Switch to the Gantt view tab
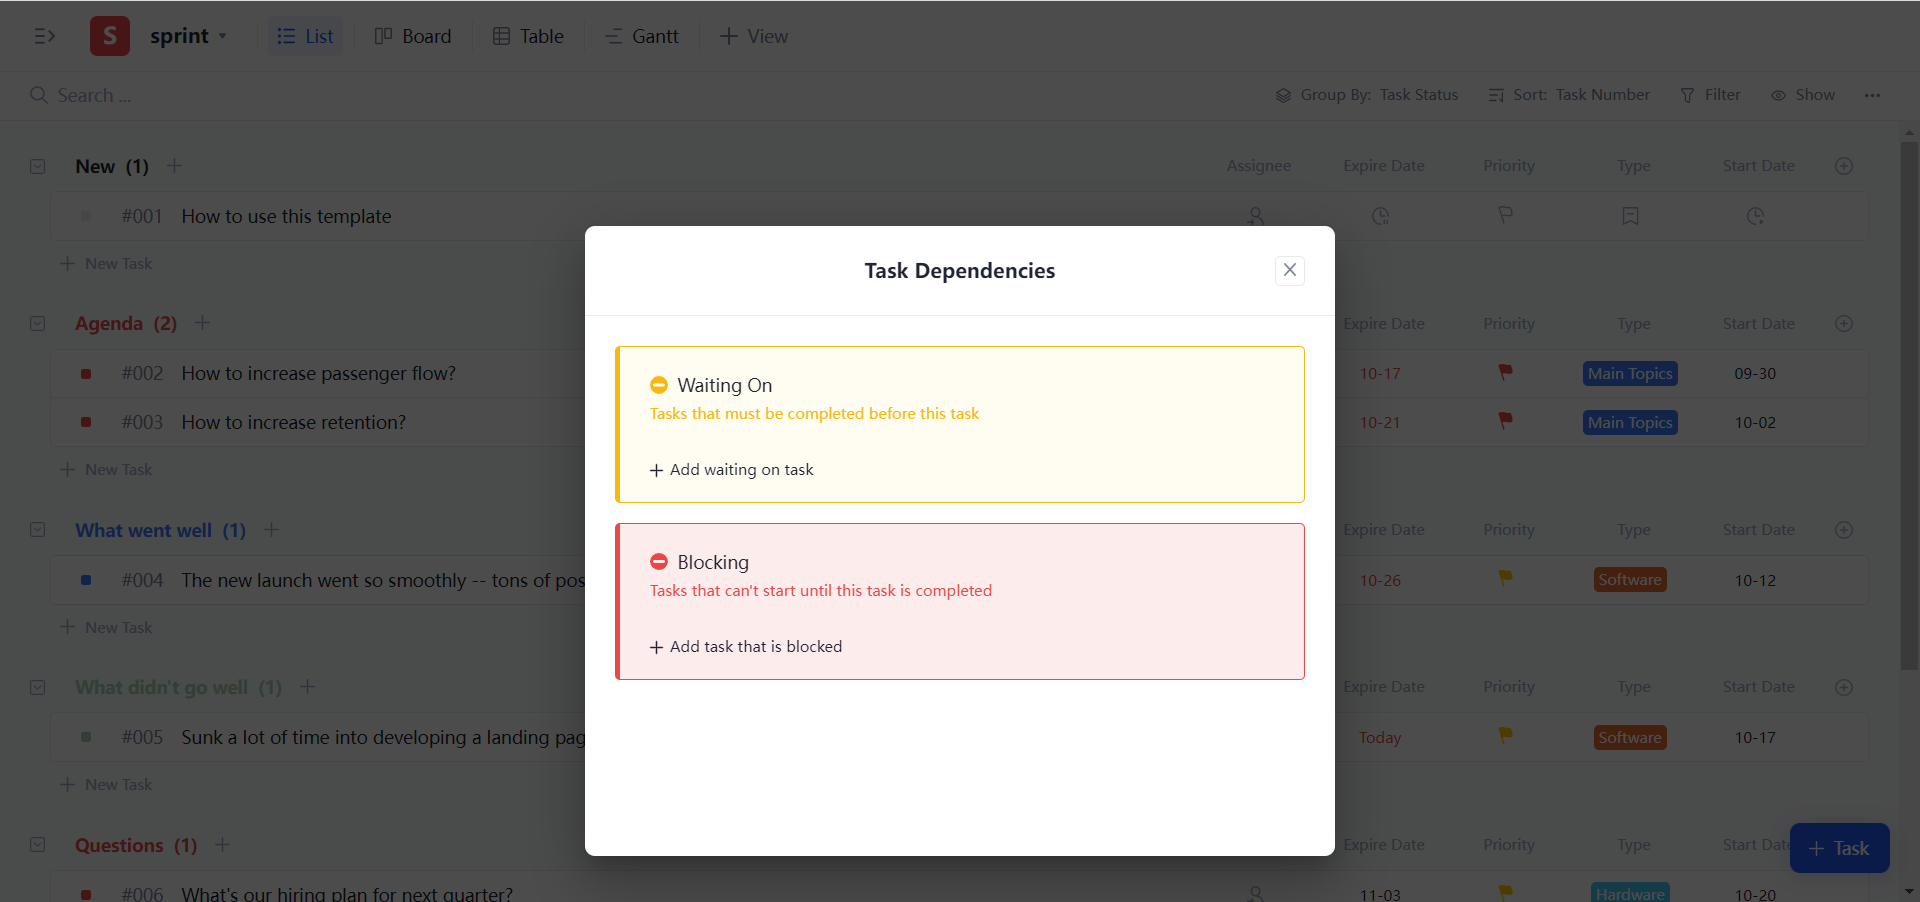 [x=641, y=36]
